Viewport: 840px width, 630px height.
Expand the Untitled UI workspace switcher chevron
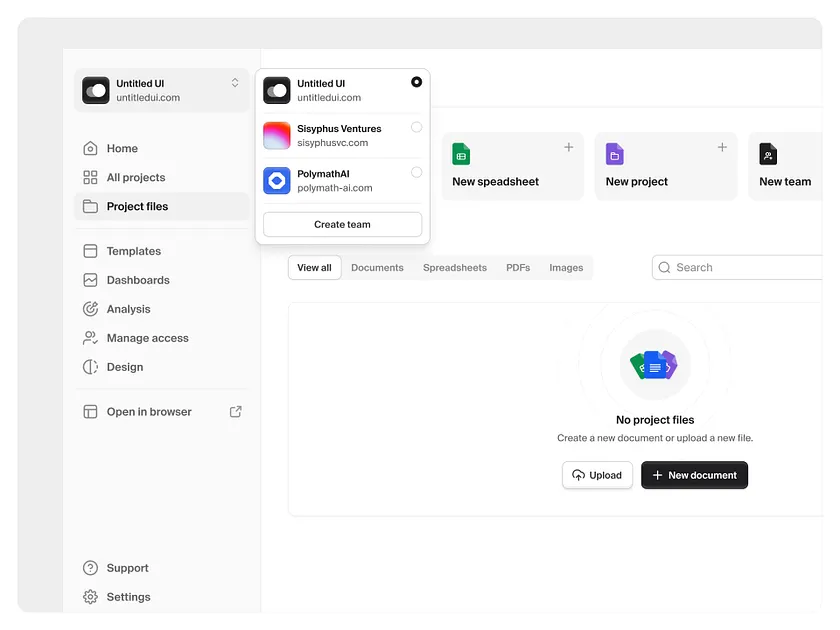pyautogui.click(x=234, y=84)
